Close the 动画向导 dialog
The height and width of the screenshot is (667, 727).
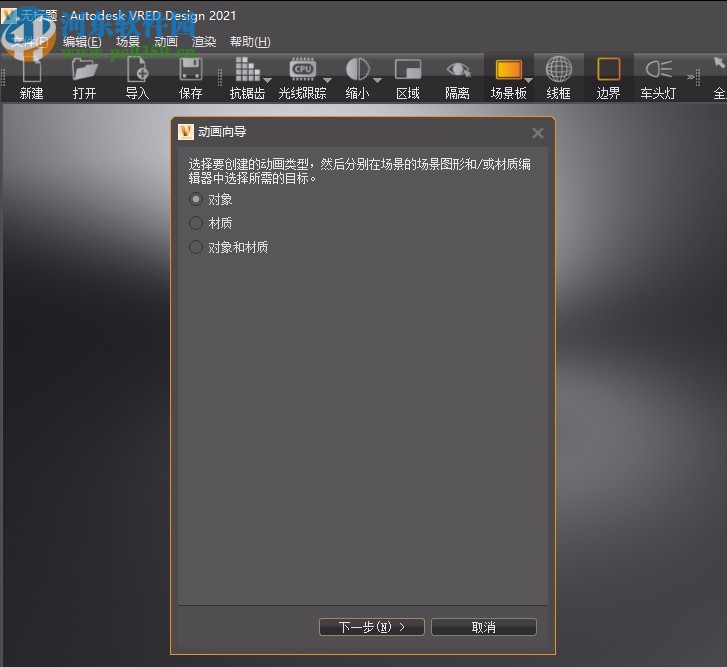tap(538, 133)
